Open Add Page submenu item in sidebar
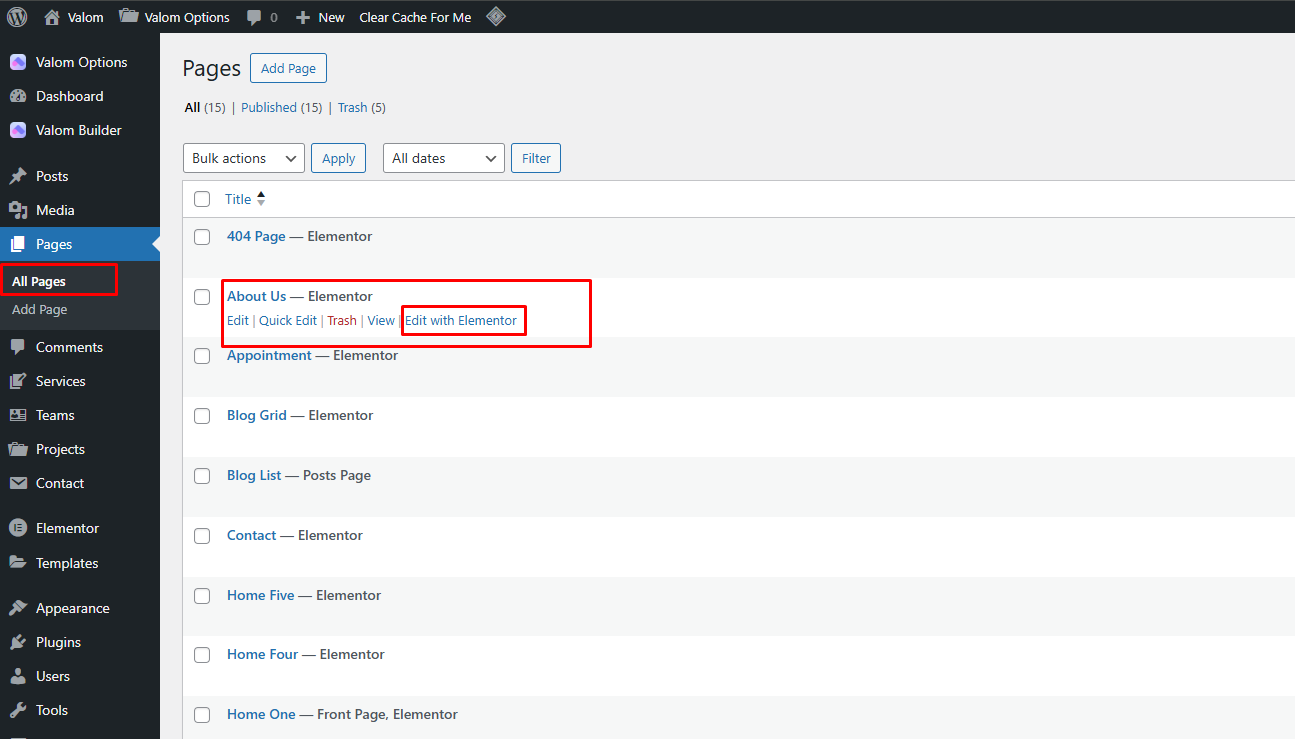The height and width of the screenshot is (739, 1295). [40, 310]
